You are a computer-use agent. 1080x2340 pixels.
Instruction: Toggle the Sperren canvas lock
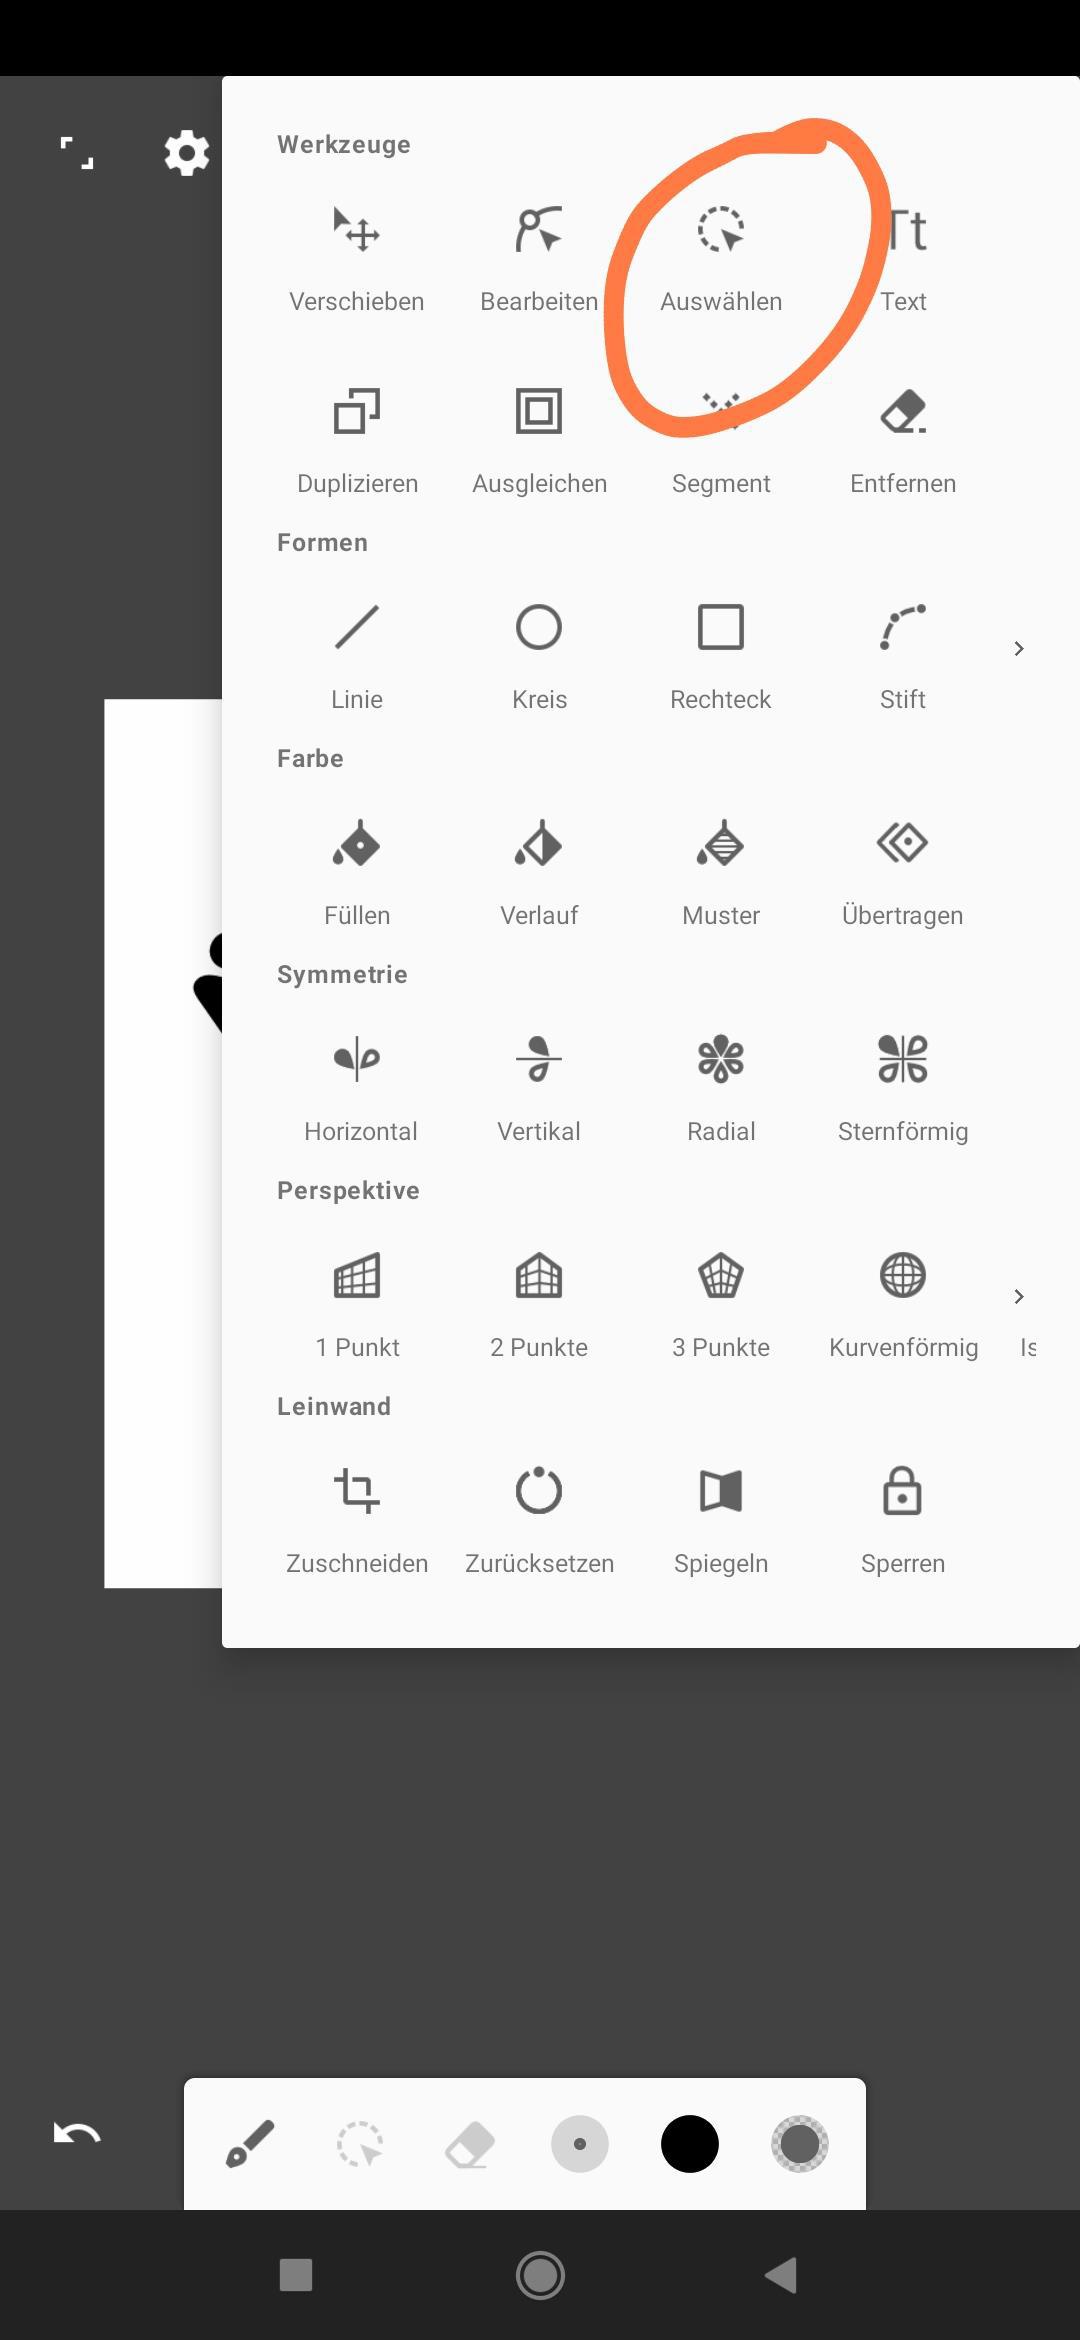(x=903, y=1521)
